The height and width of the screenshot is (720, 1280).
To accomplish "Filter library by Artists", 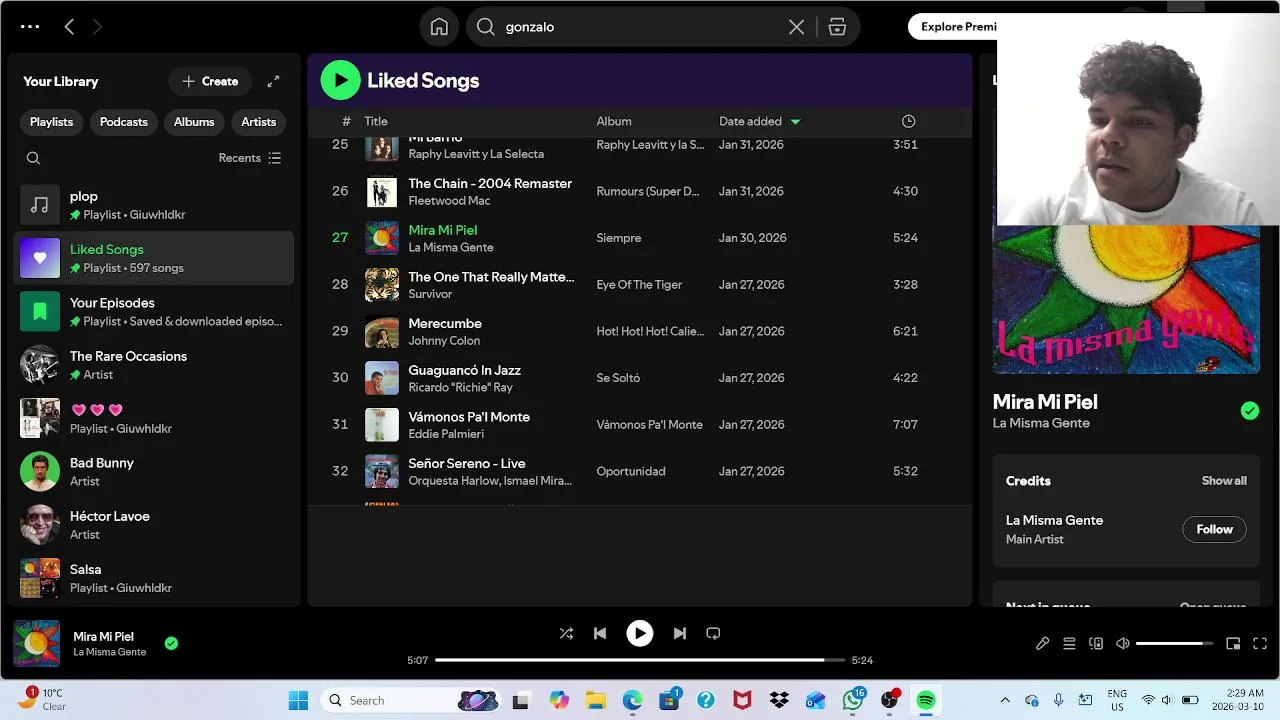I will coord(259,122).
